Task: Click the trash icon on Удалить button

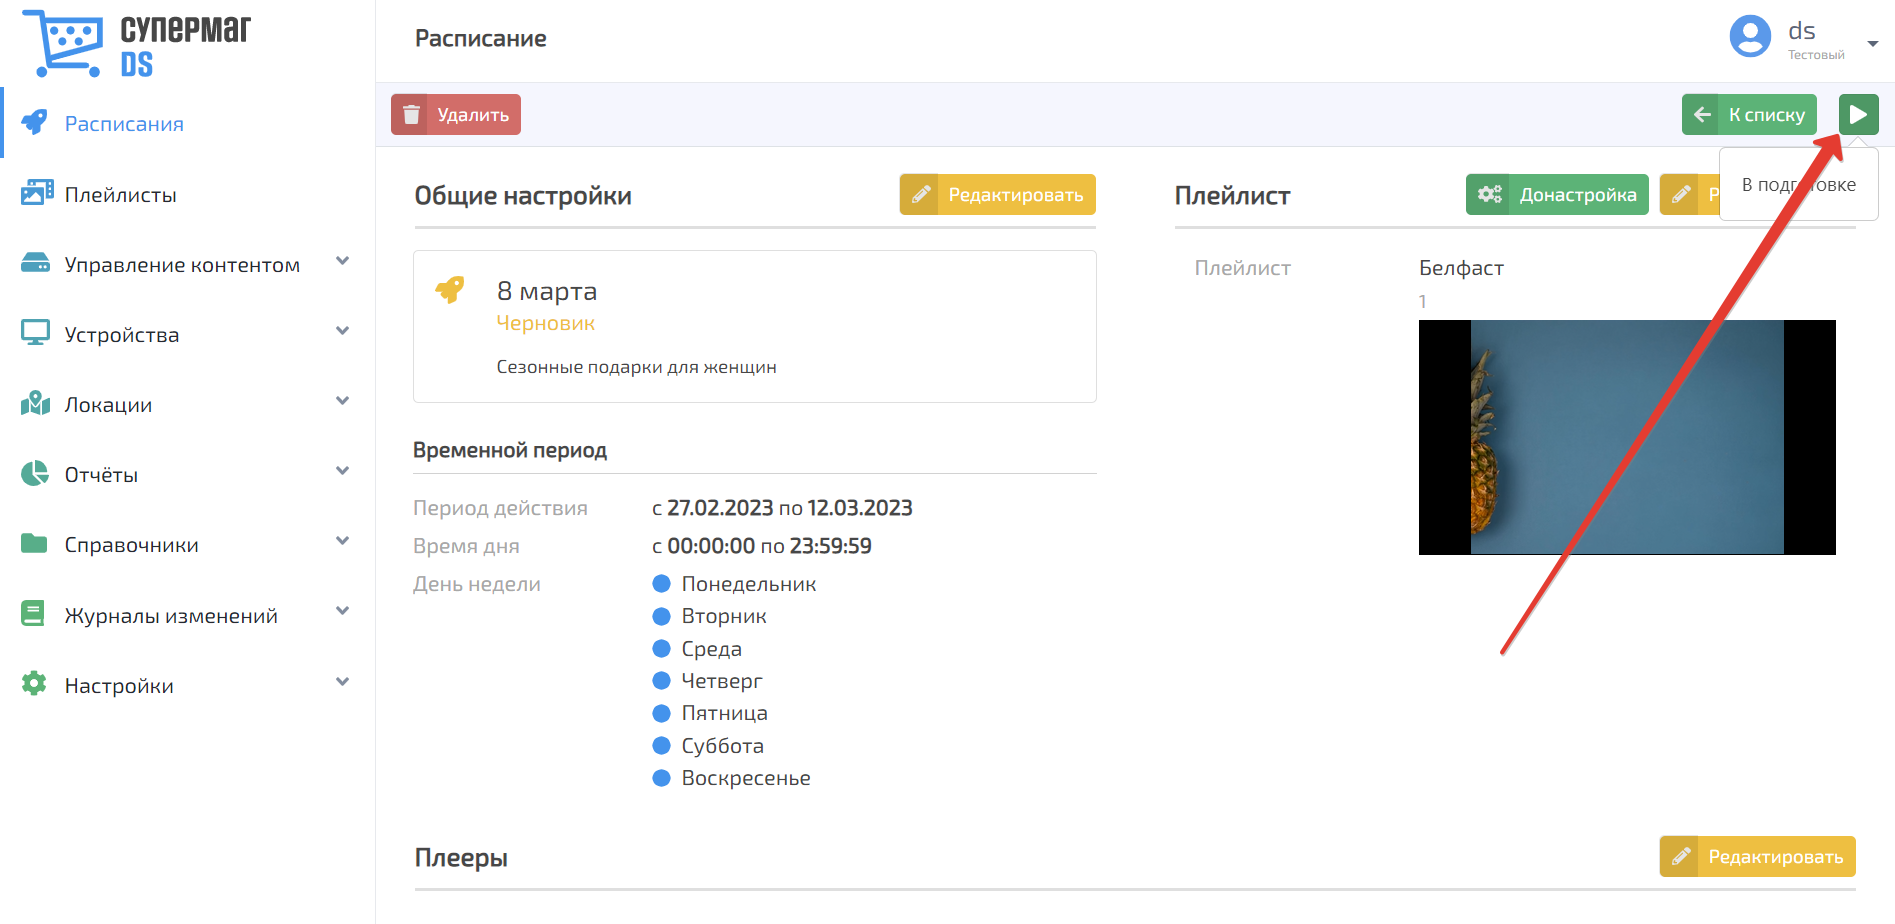Action: [410, 115]
